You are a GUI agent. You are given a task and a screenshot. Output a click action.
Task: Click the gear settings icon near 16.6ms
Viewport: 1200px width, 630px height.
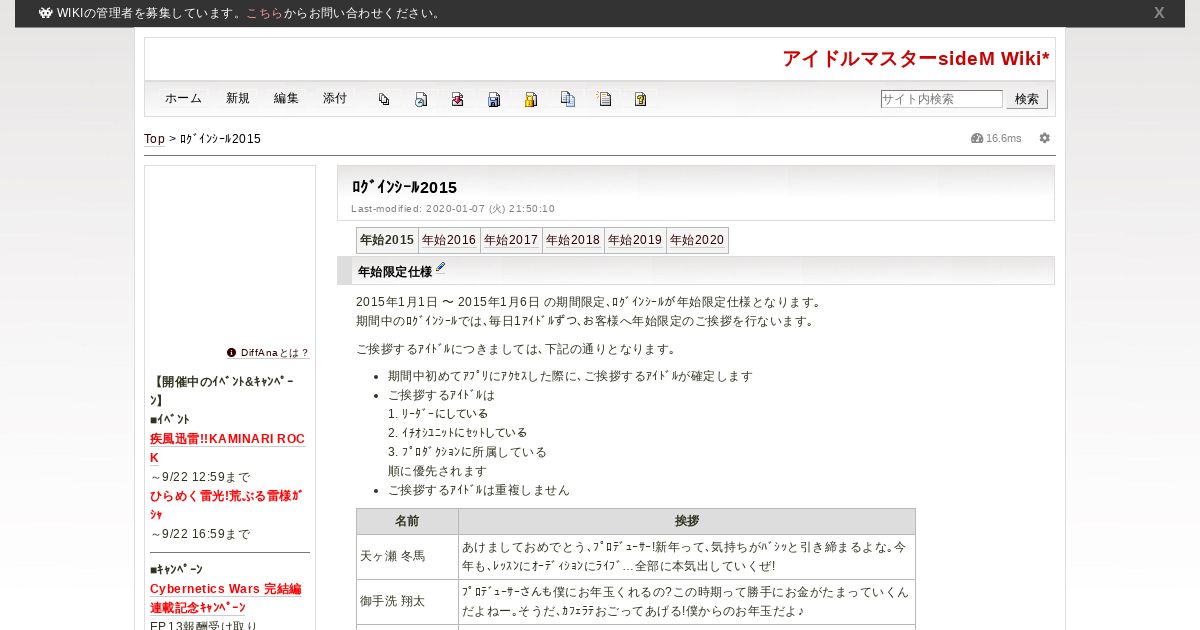tap(1045, 138)
